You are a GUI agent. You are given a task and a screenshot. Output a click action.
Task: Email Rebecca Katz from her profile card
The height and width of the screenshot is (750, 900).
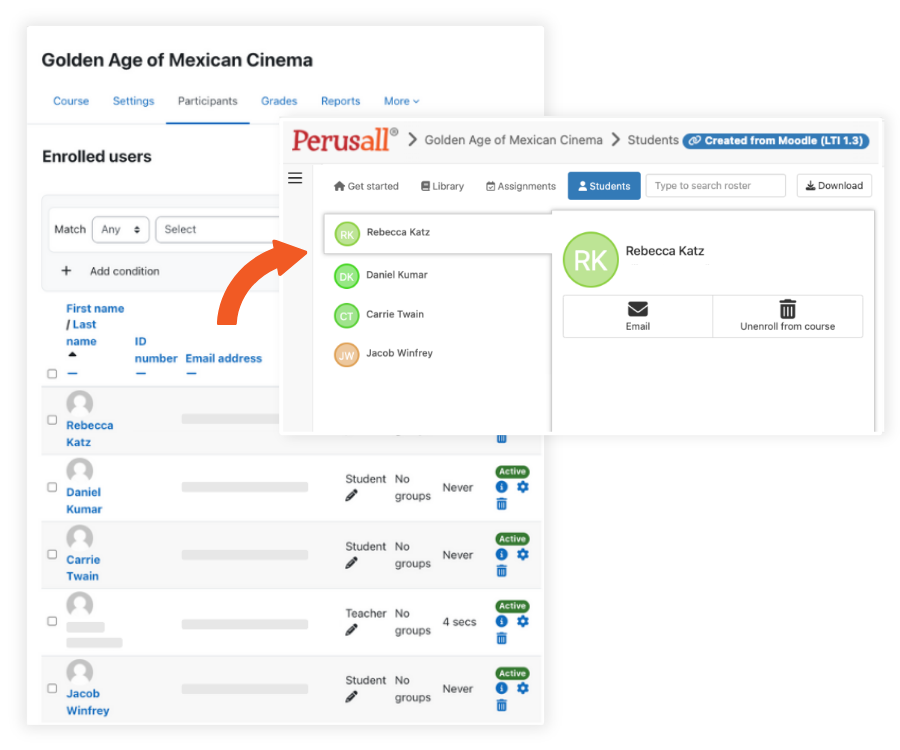click(x=637, y=316)
